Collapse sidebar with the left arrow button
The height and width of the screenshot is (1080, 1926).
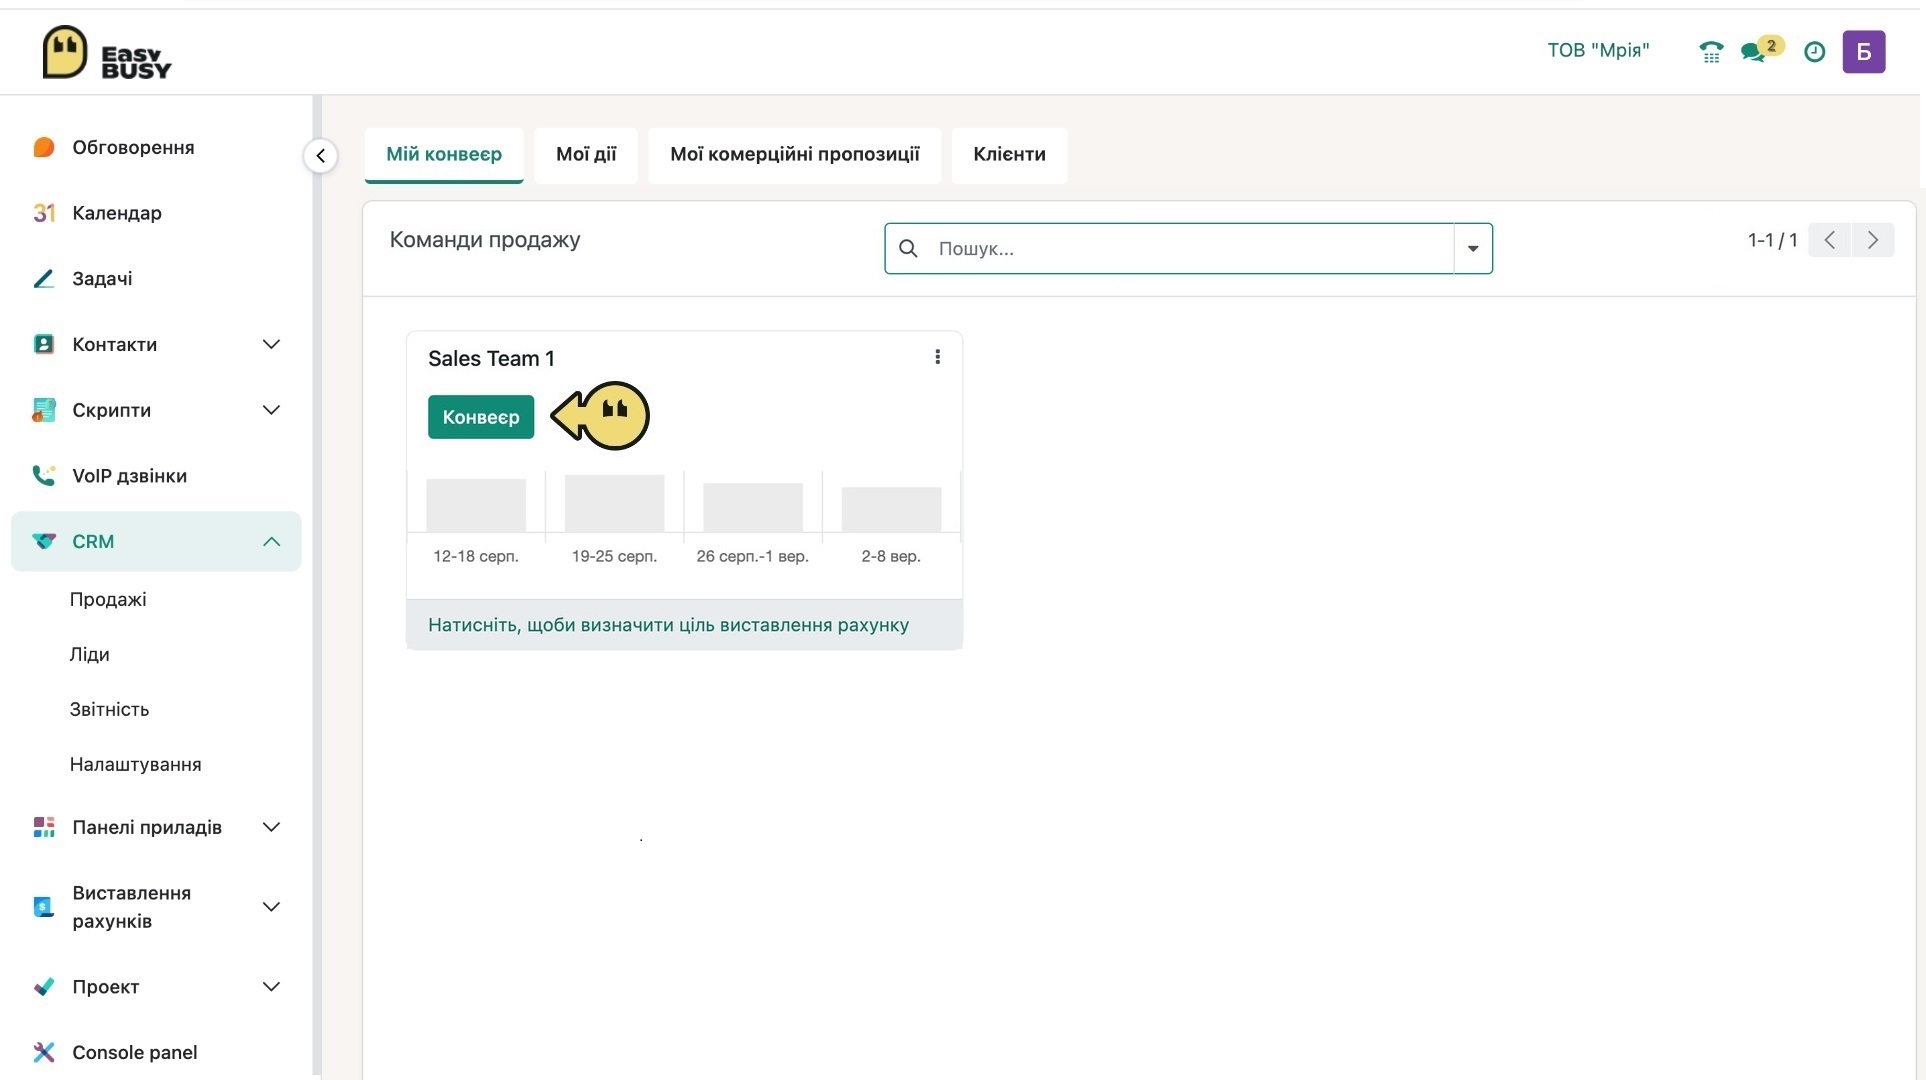pos(320,155)
